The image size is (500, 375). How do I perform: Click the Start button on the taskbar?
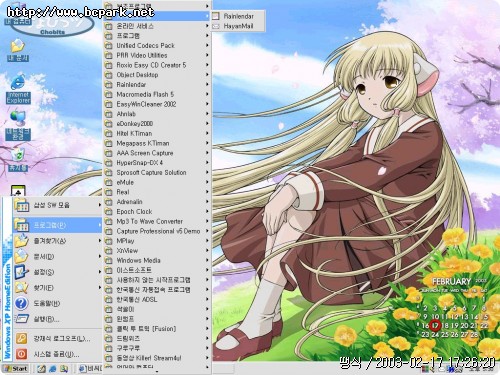tap(16, 369)
